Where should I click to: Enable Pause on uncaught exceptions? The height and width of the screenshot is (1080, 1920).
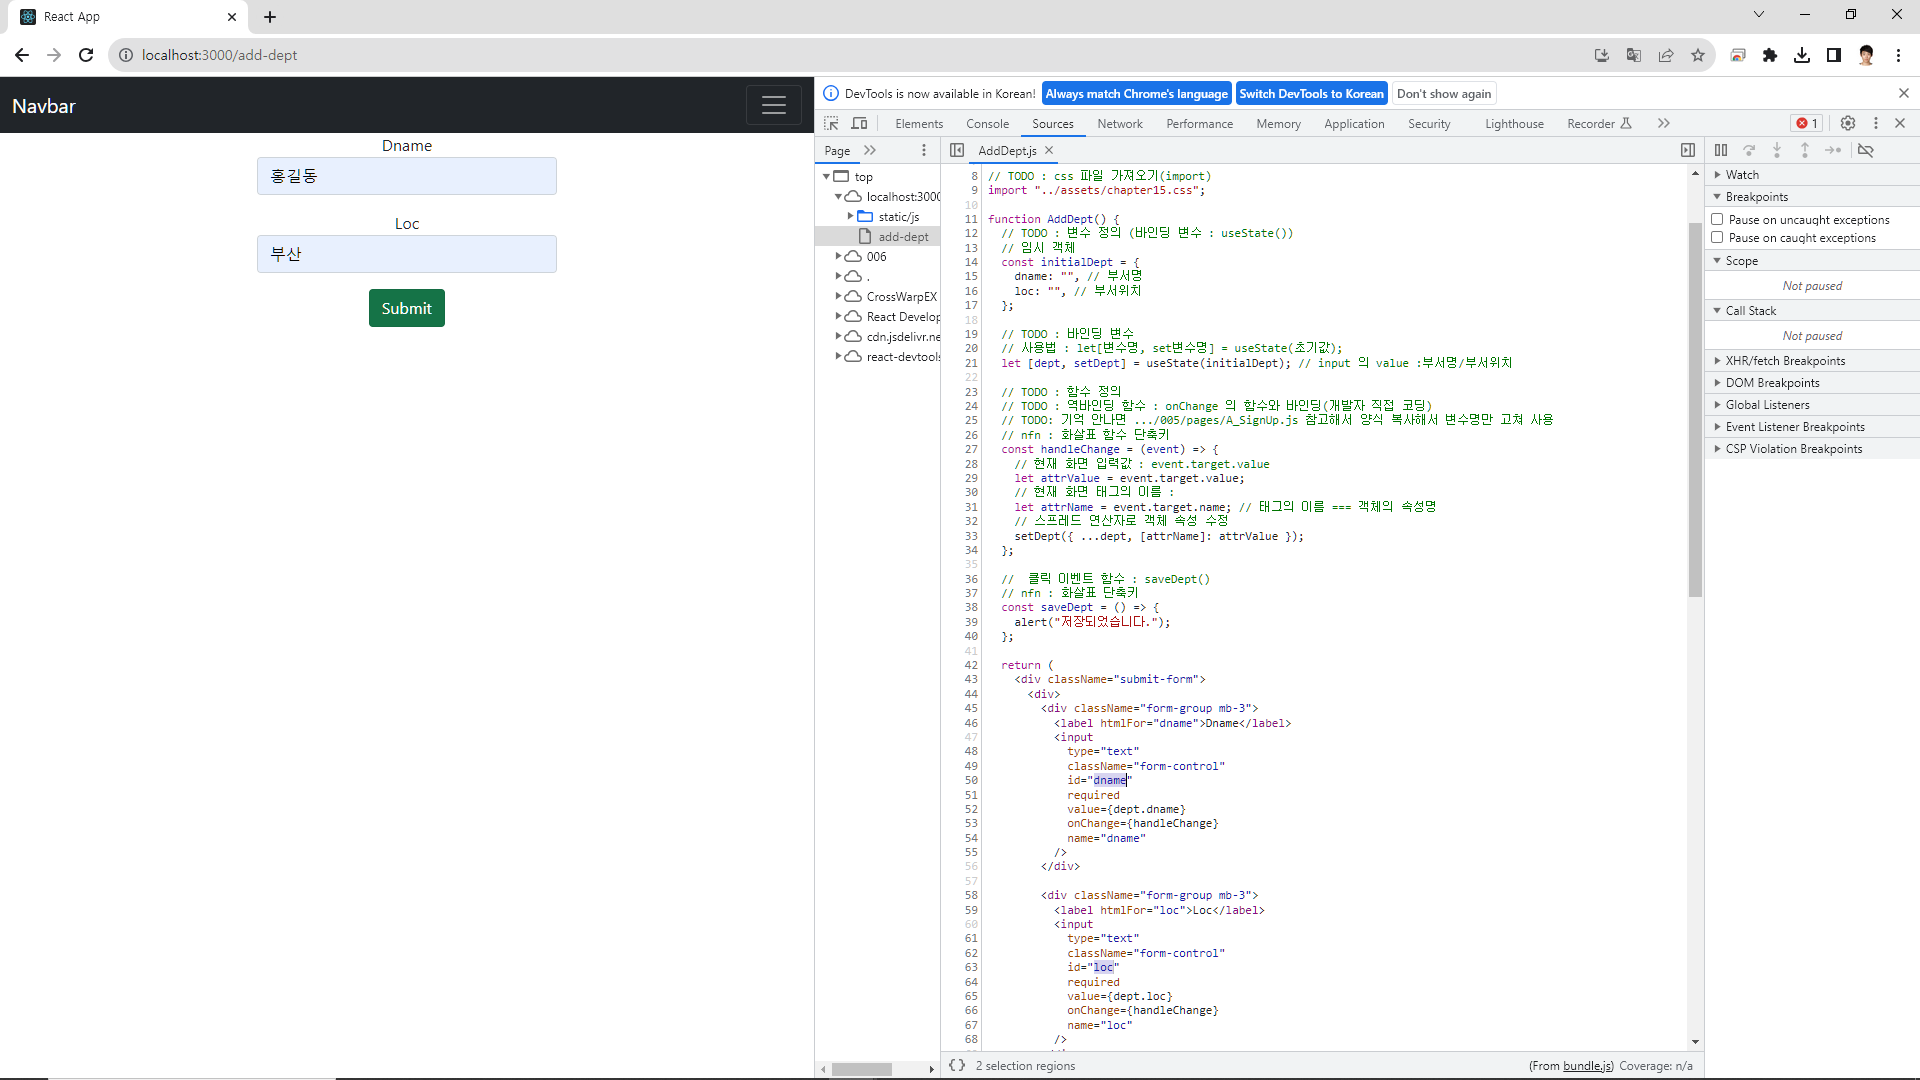(1717, 219)
